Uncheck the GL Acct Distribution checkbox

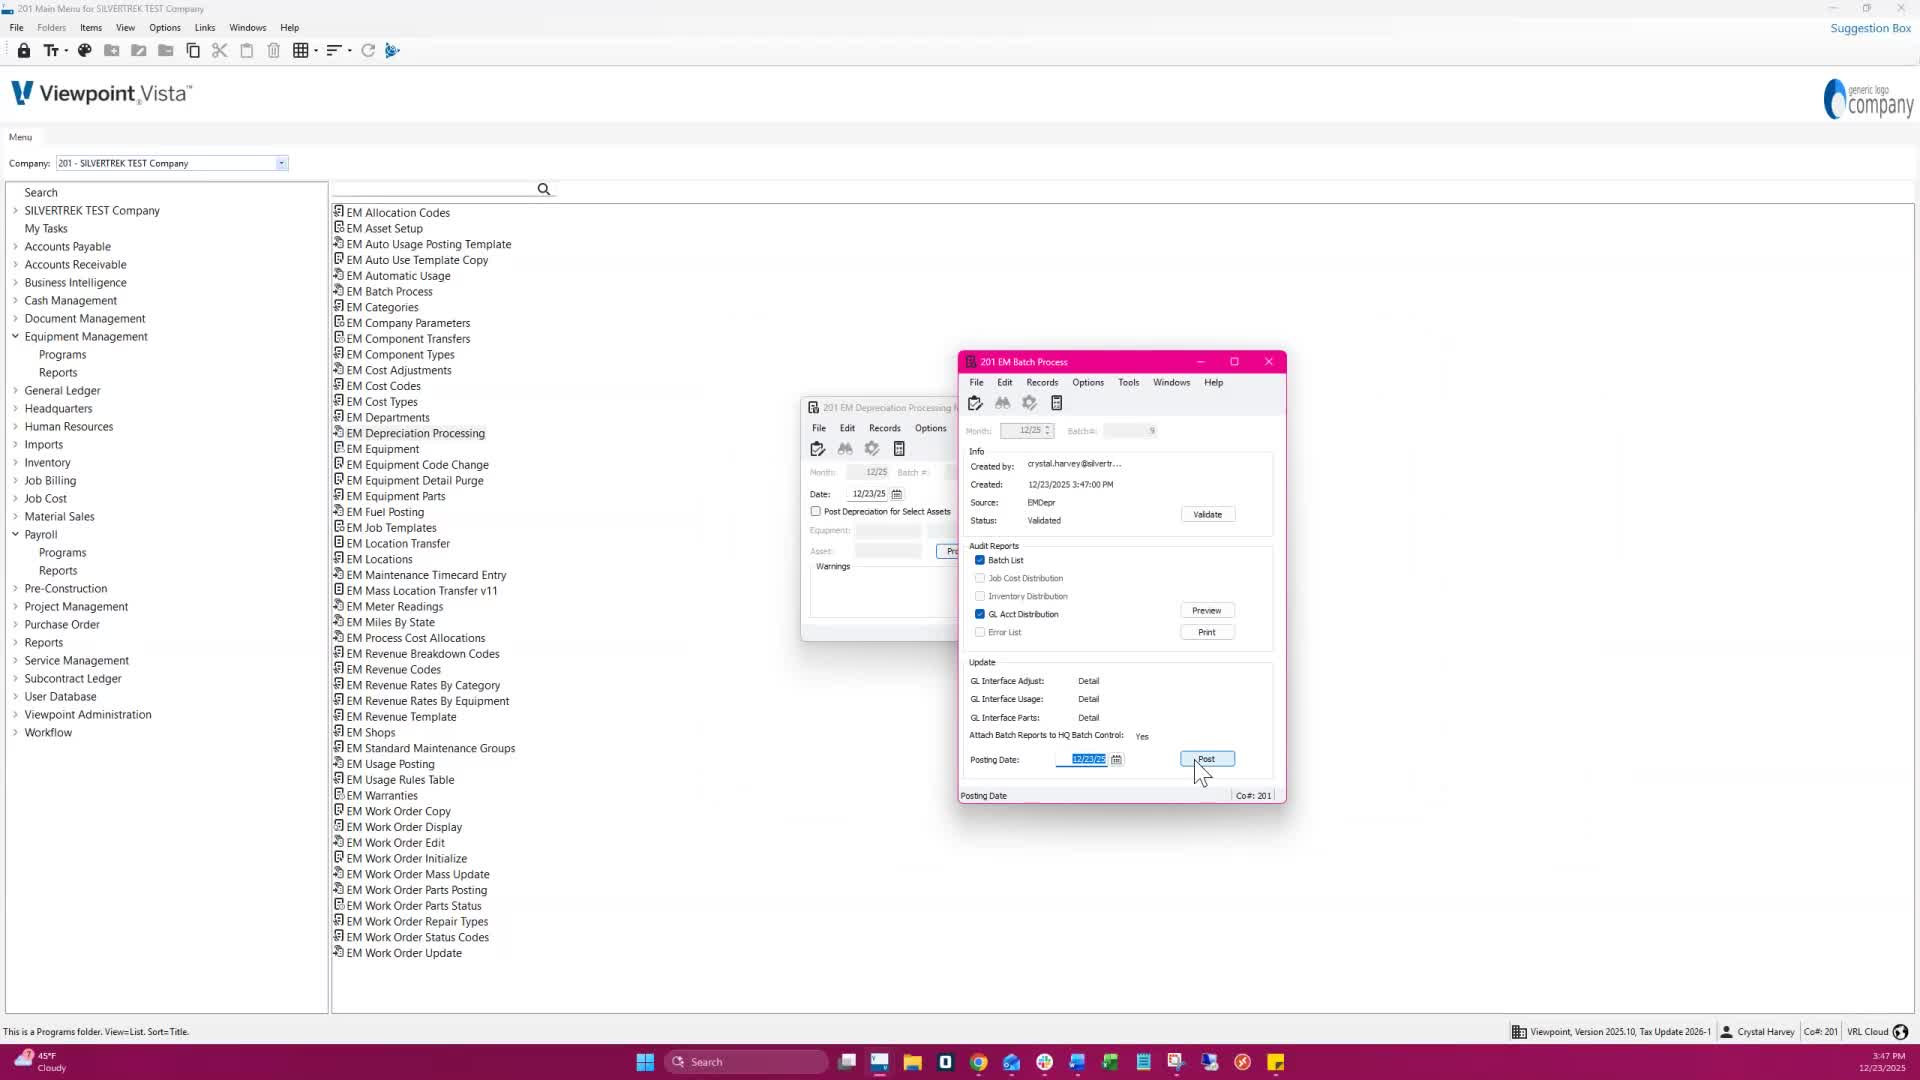pyautogui.click(x=980, y=614)
